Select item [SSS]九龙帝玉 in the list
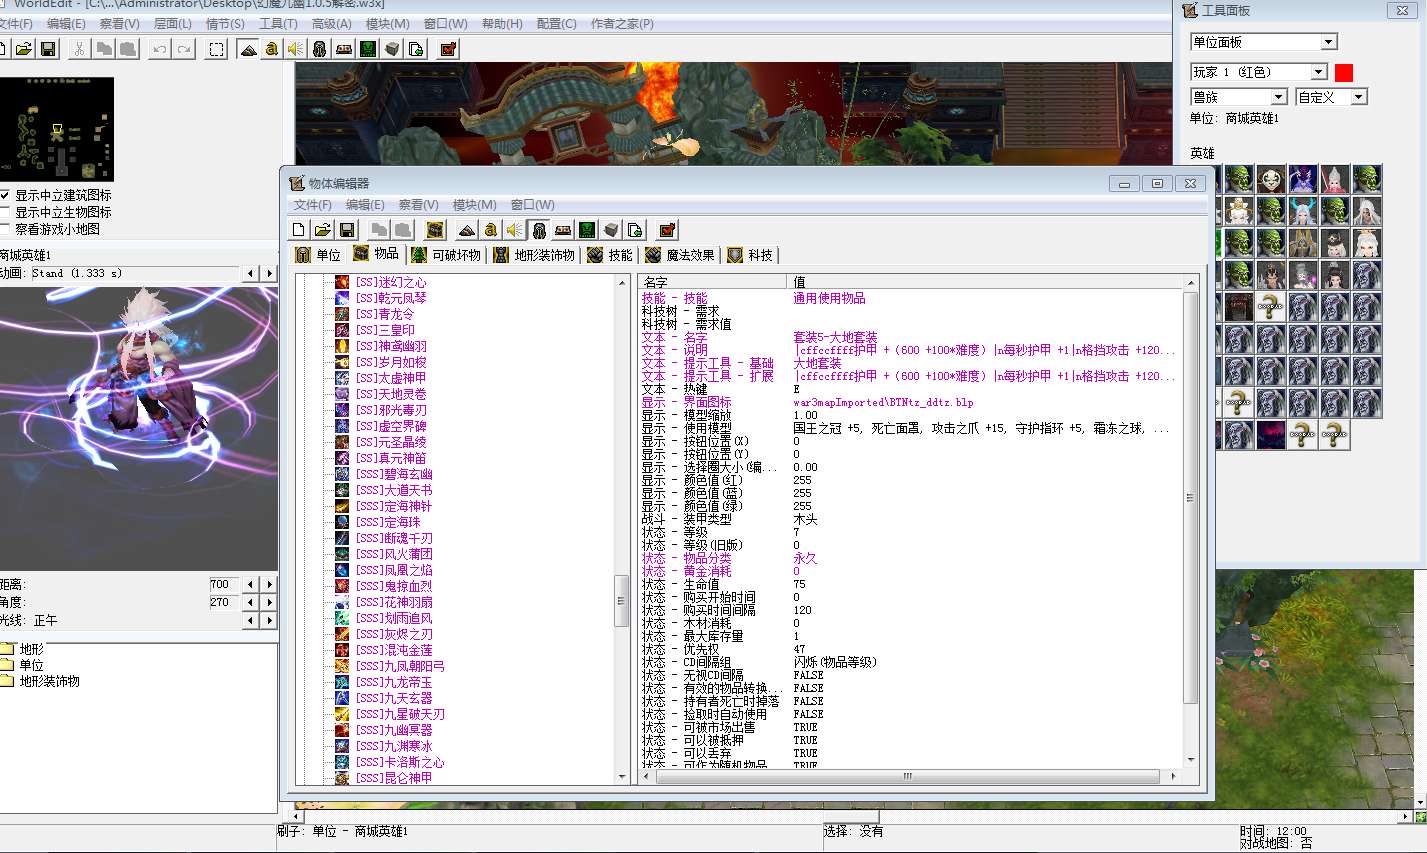Image resolution: width=1427 pixels, height=853 pixels. tap(394, 682)
